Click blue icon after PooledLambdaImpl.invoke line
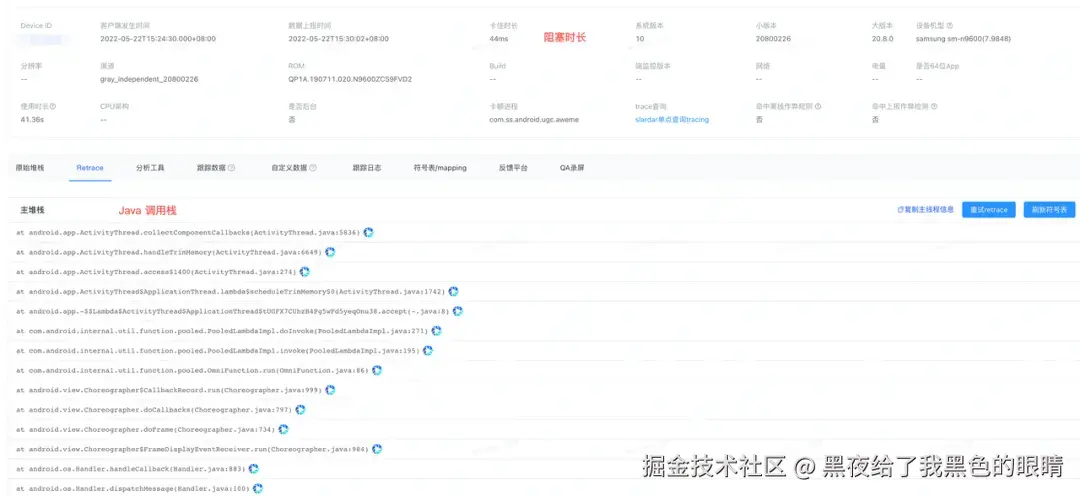This screenshot has width=1080, height=496. [428, 351]
